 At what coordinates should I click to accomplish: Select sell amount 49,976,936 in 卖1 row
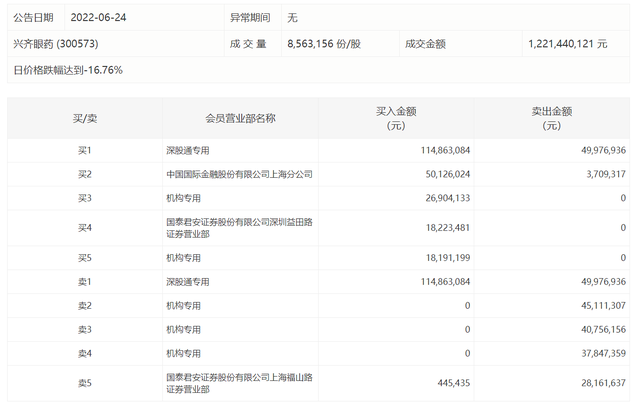click(603, 282)
